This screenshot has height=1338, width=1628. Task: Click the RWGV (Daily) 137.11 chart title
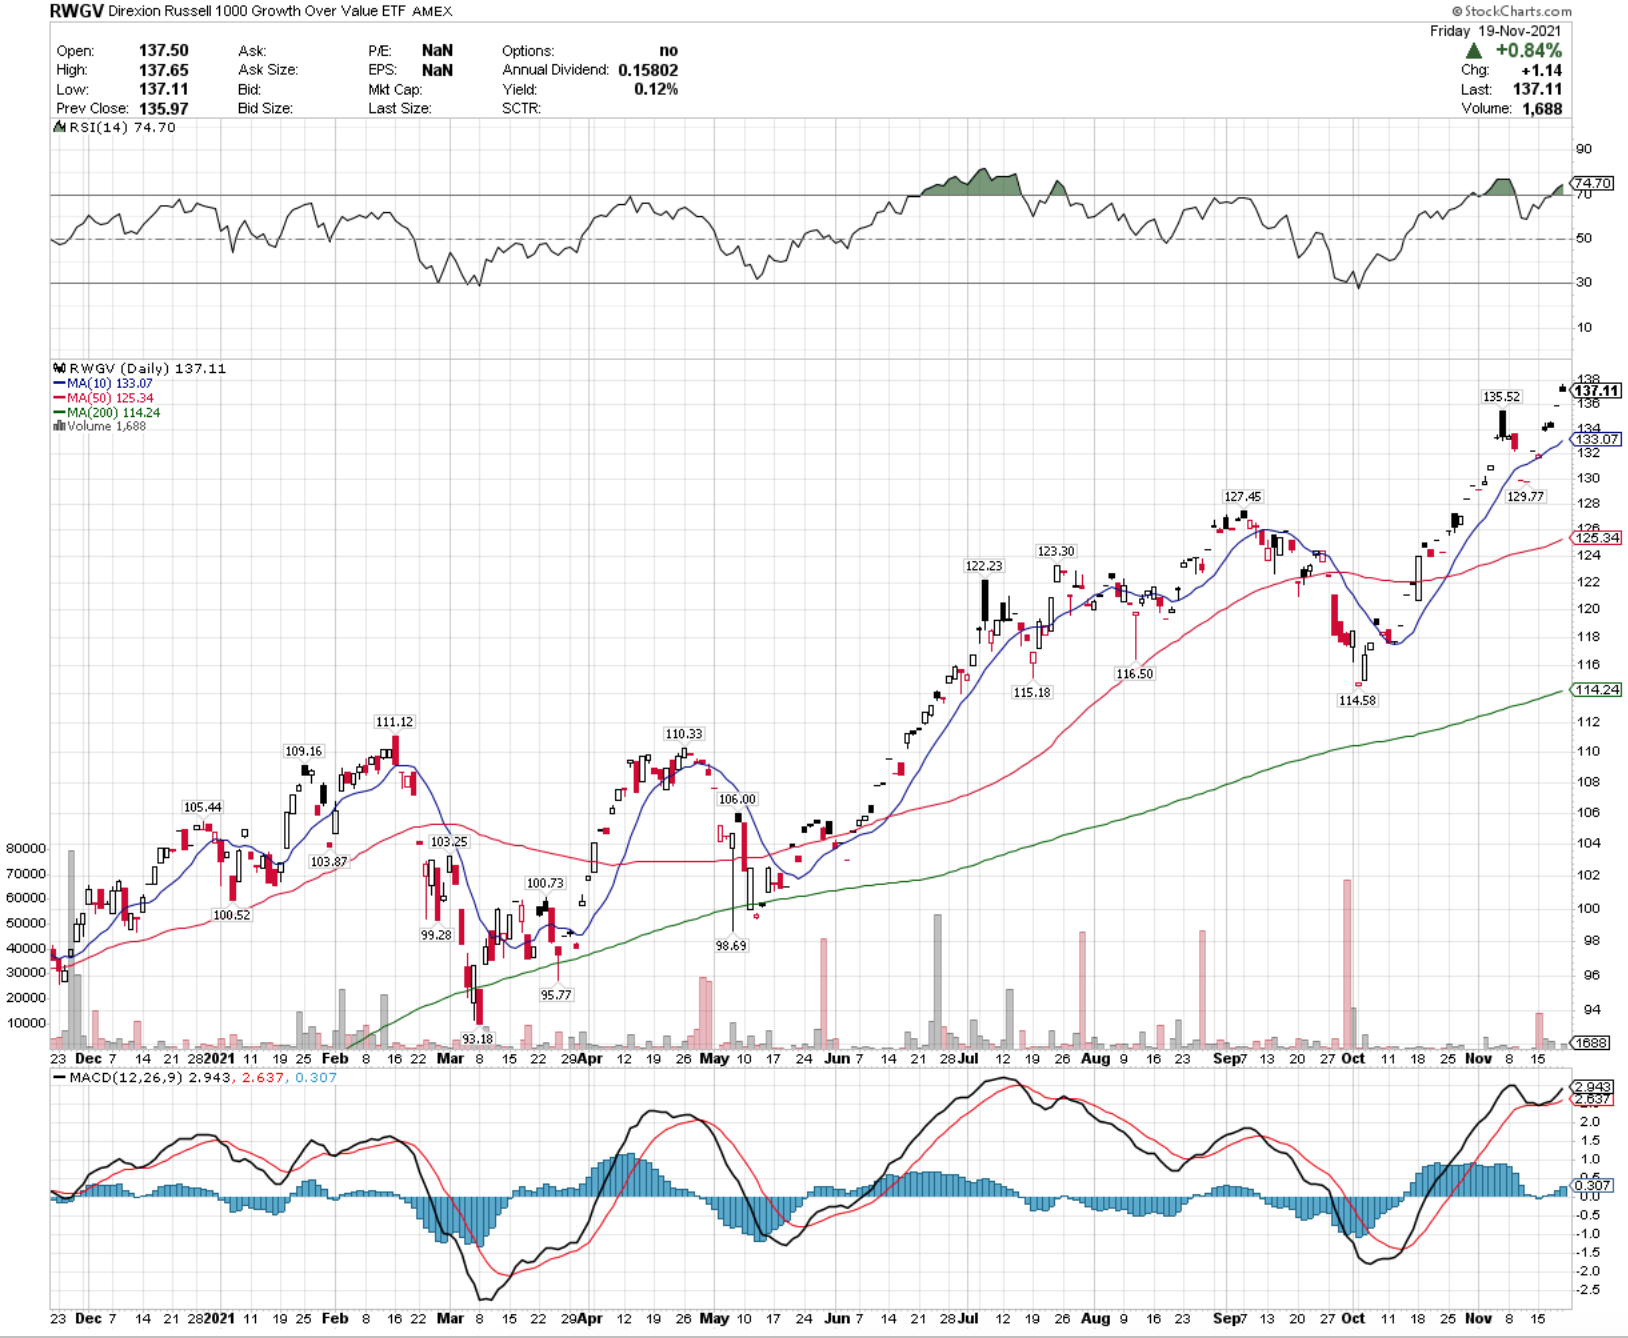tap(147, 368)
